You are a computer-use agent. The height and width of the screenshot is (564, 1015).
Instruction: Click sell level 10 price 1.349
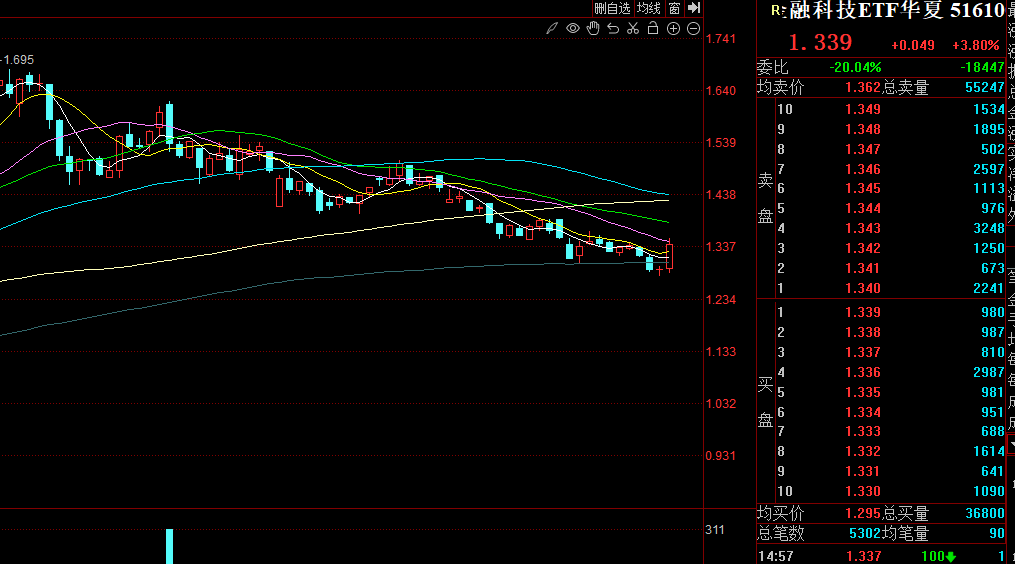(x=863, y=110)
